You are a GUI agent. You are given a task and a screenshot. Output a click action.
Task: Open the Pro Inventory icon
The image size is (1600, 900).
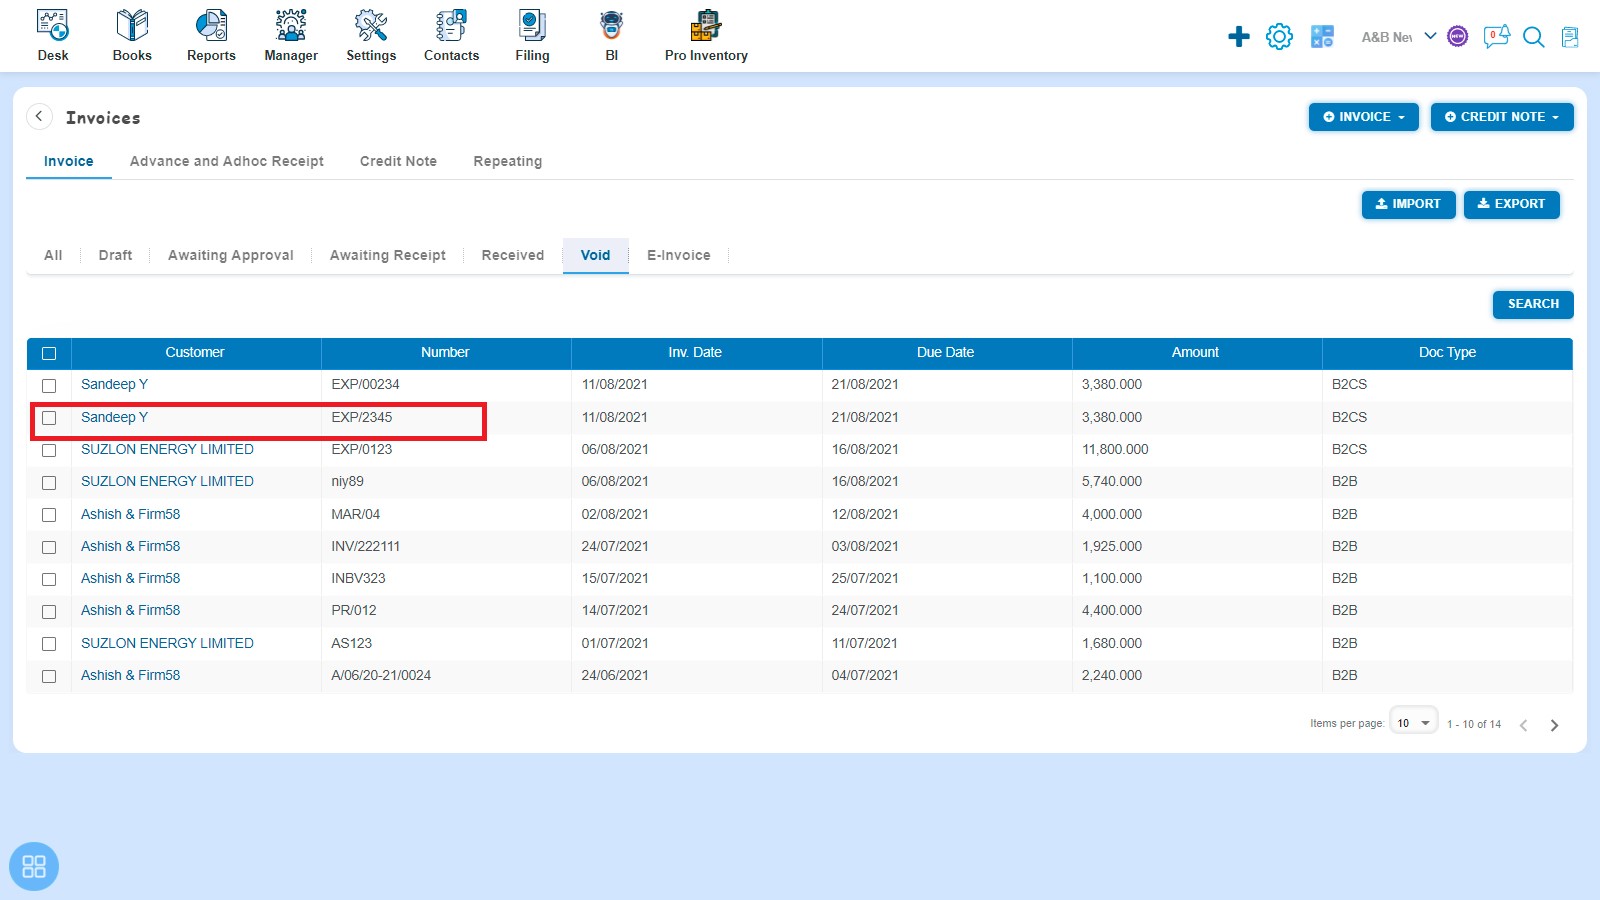(x=706, y=26)
